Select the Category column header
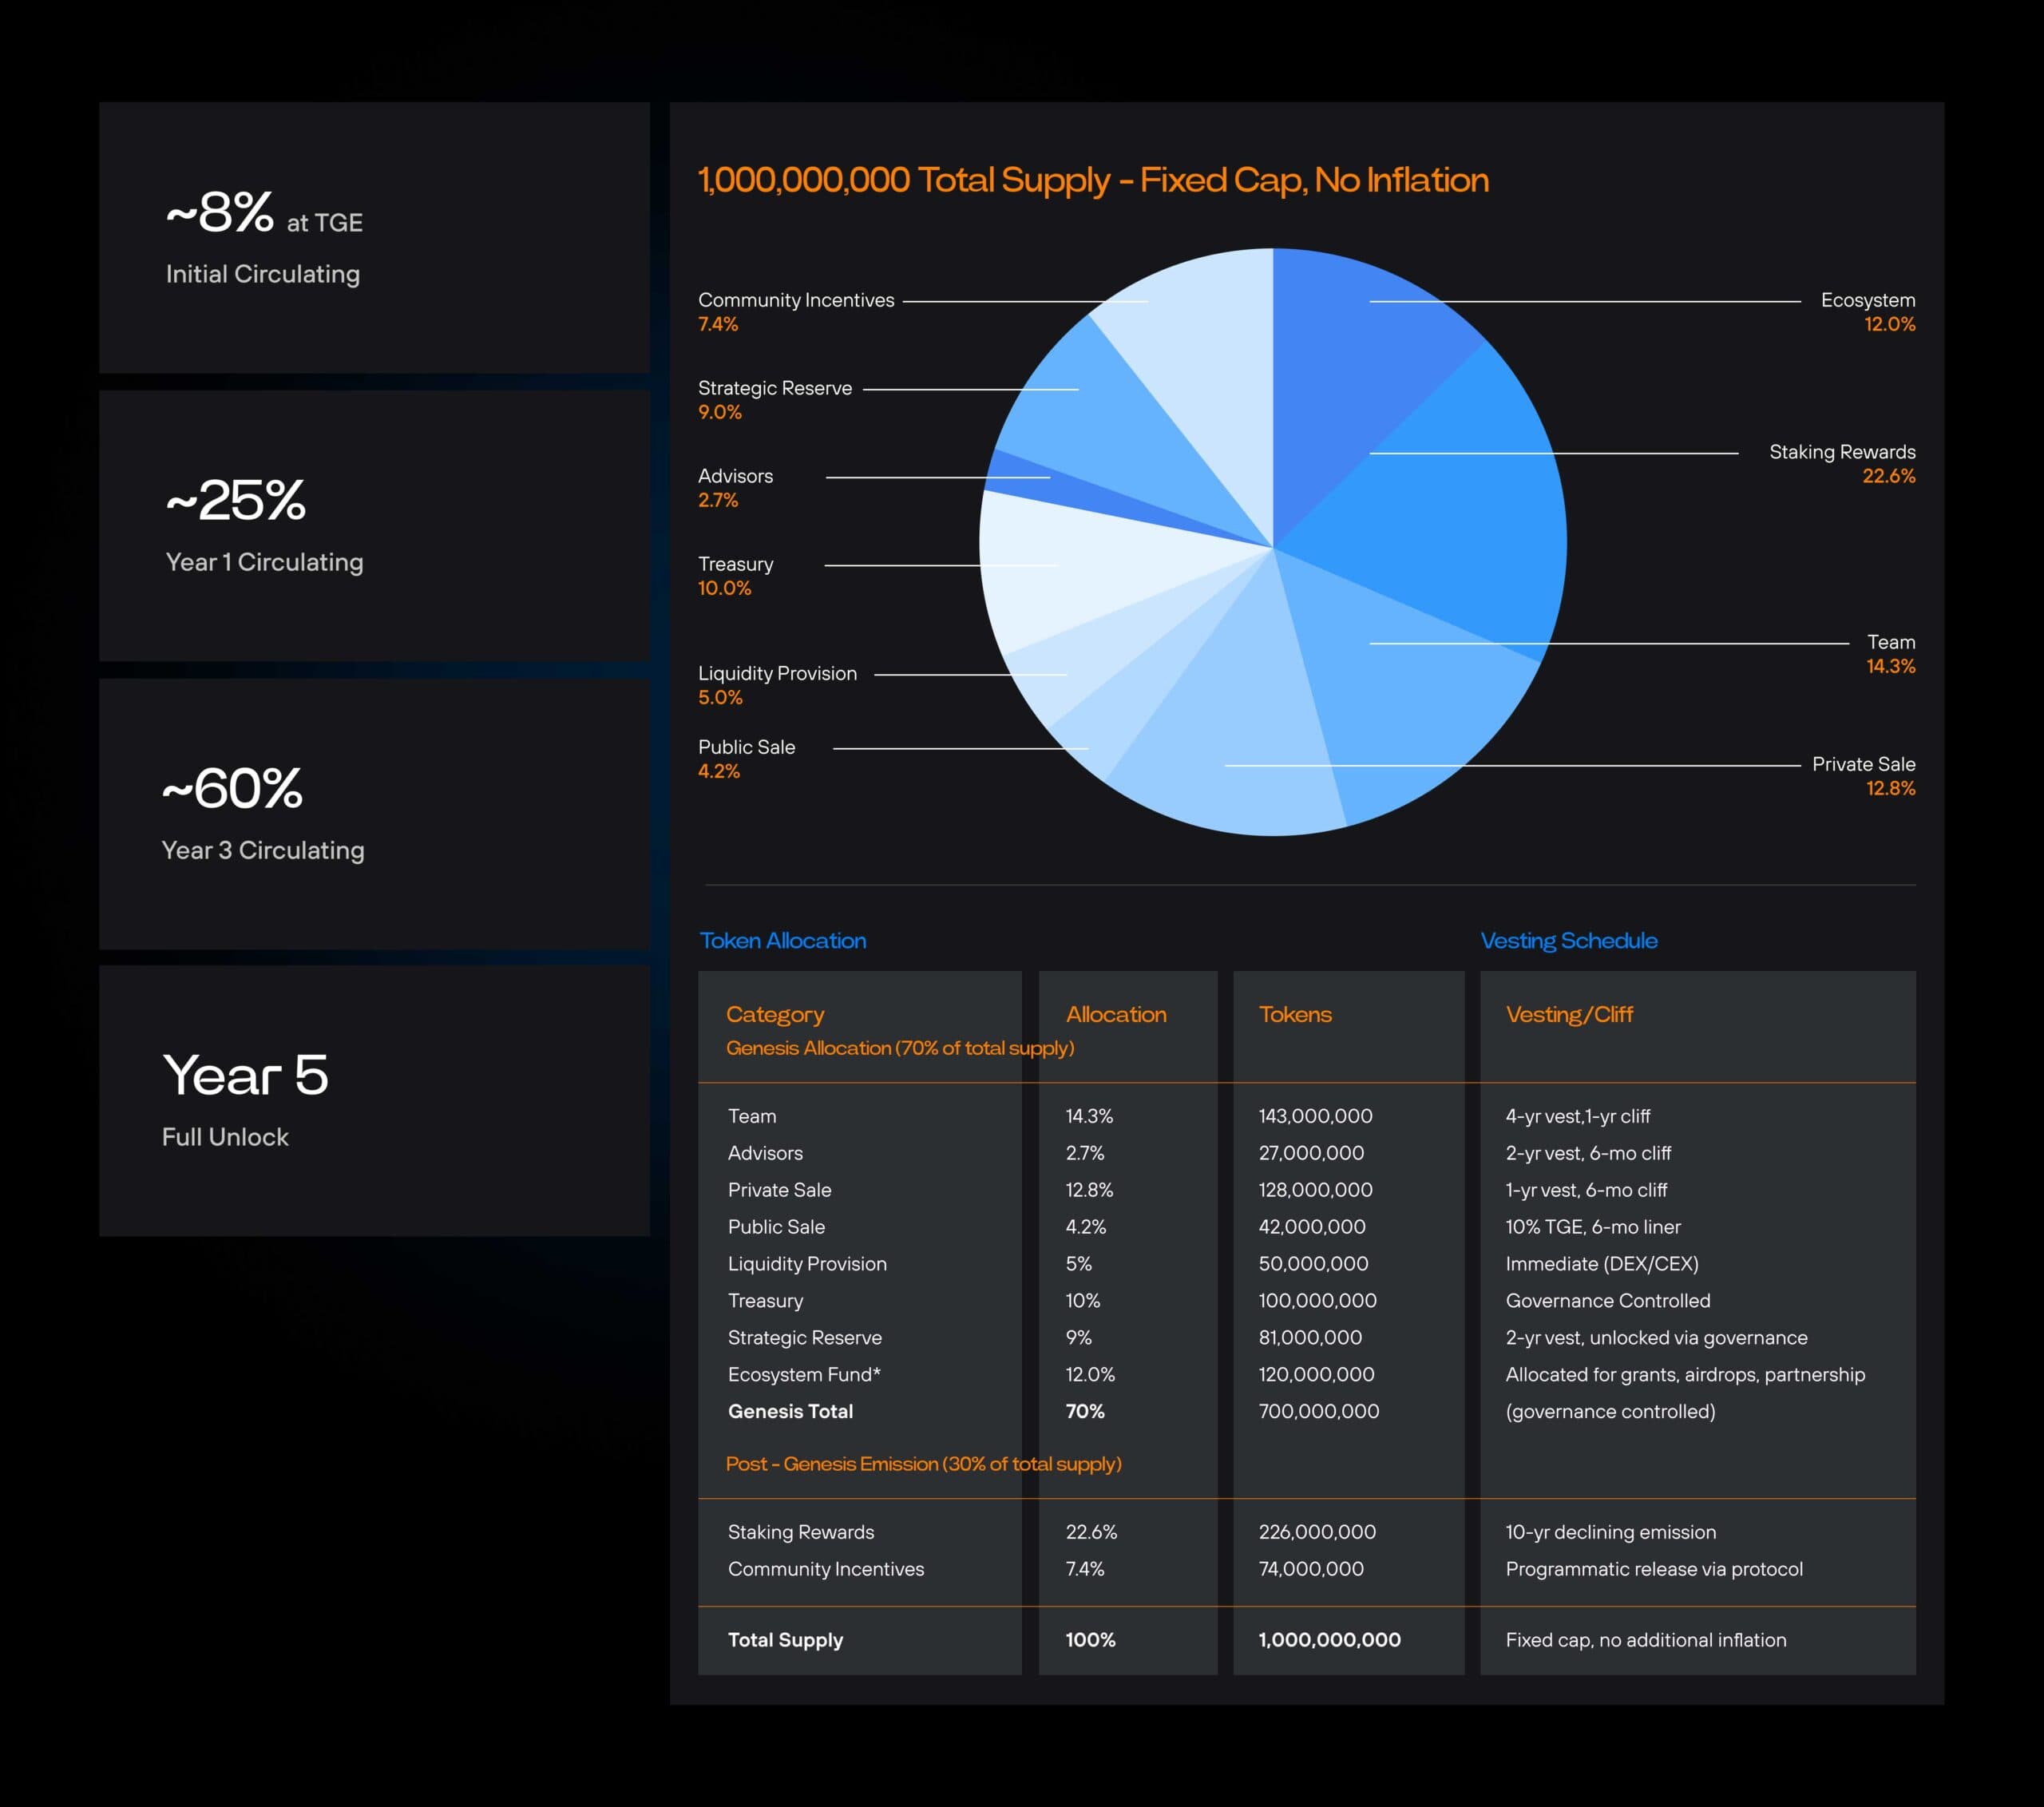This screenshot has width=2044, height=1807. coord(775,1014)
